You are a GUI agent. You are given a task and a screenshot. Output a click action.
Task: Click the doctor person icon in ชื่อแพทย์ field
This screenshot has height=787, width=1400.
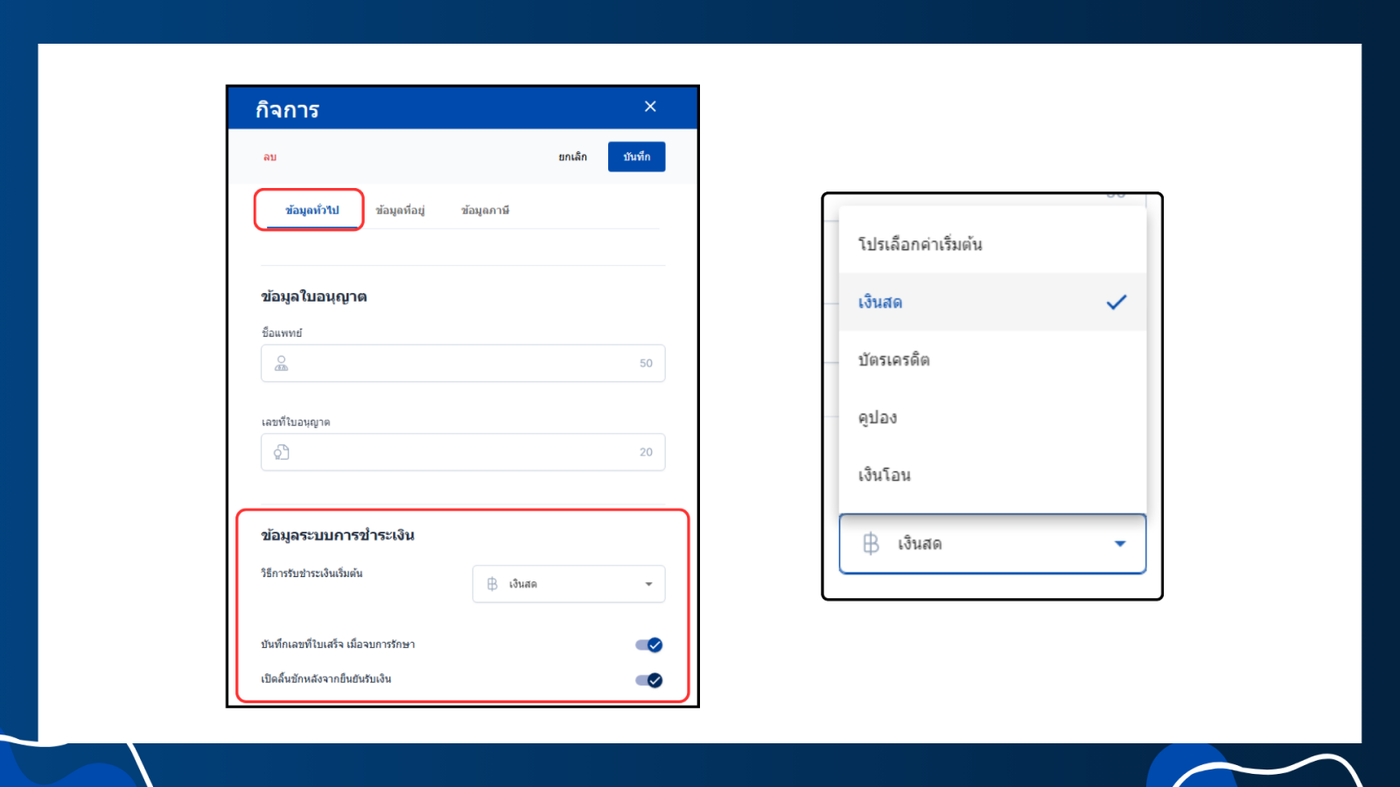282,363
